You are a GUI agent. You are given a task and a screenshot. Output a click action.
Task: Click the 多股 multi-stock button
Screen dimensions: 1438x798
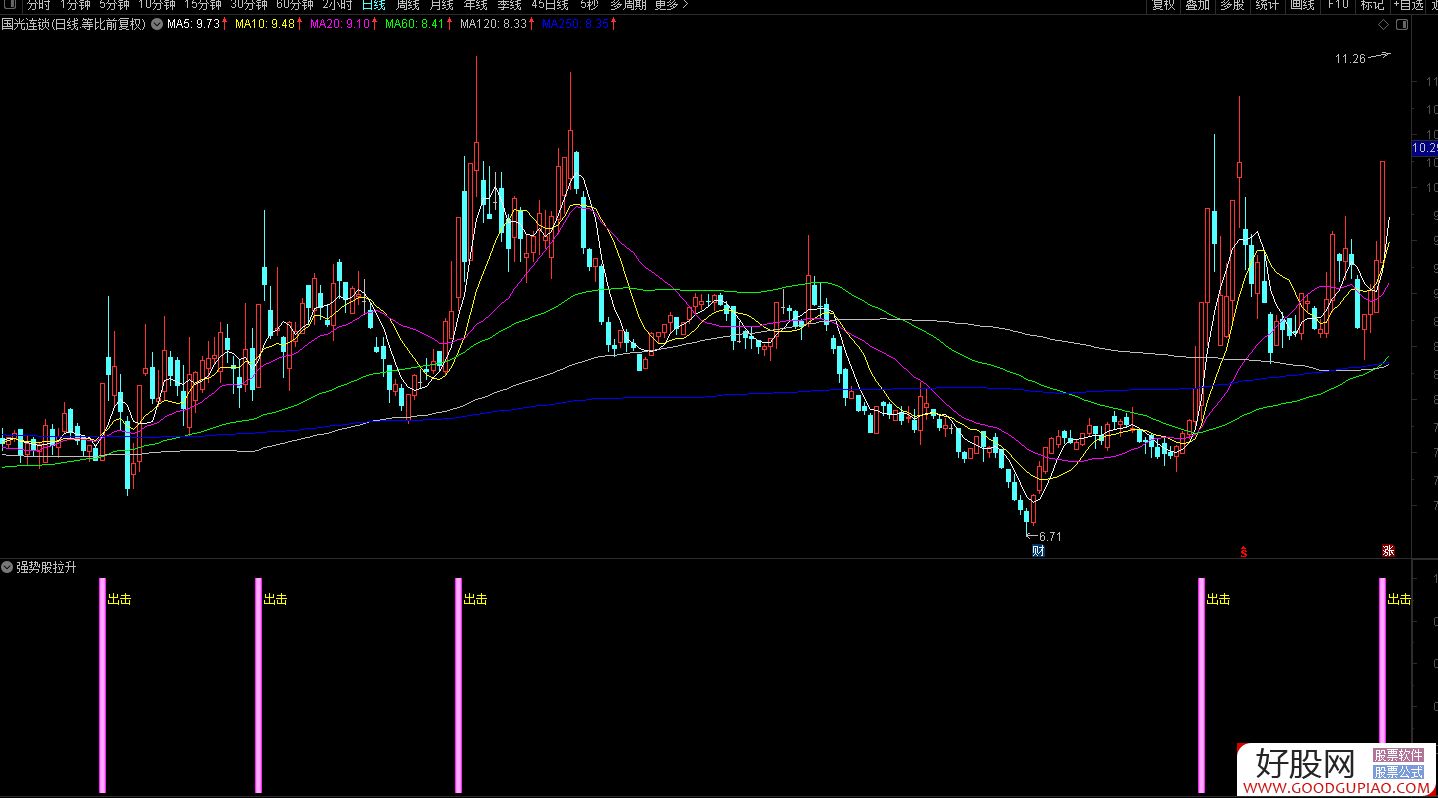(1232, 4)
